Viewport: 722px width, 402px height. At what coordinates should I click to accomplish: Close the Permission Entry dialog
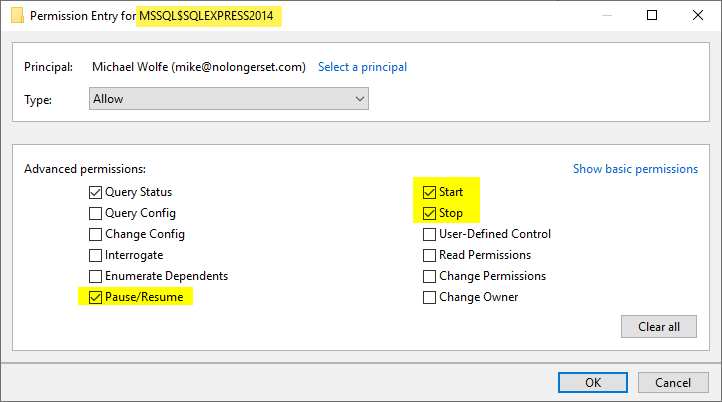click(698, 15)
